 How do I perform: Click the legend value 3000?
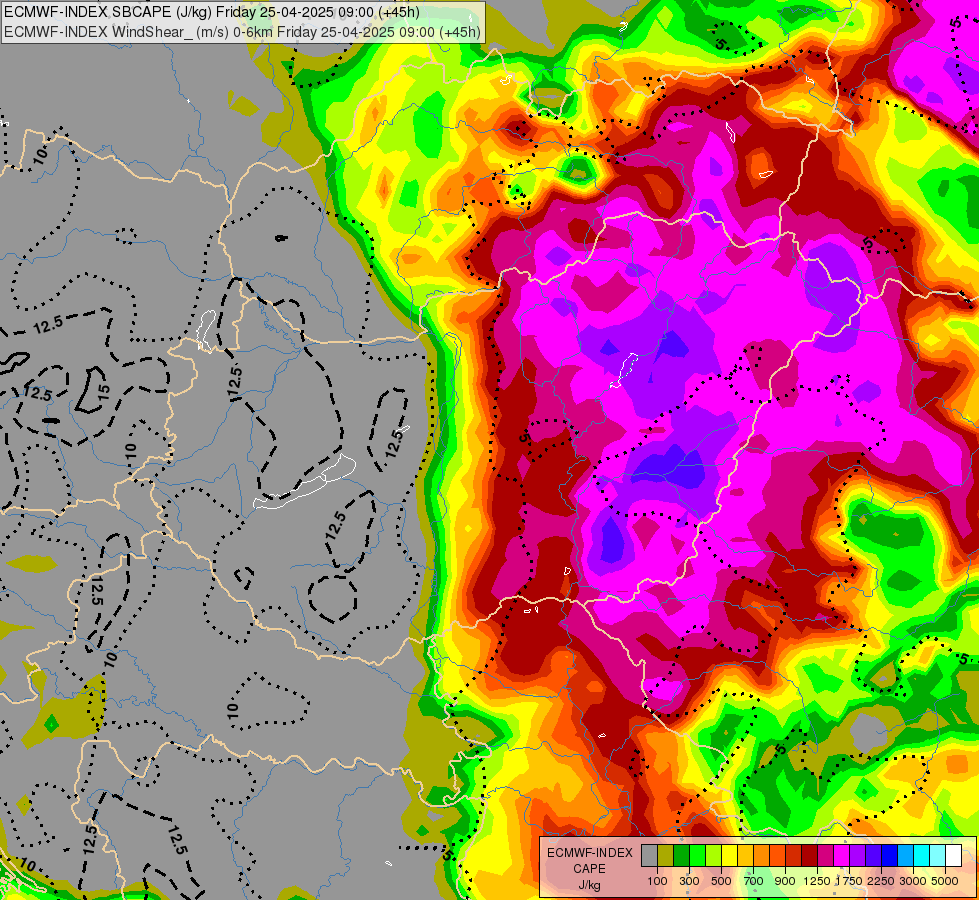point(913,881)
